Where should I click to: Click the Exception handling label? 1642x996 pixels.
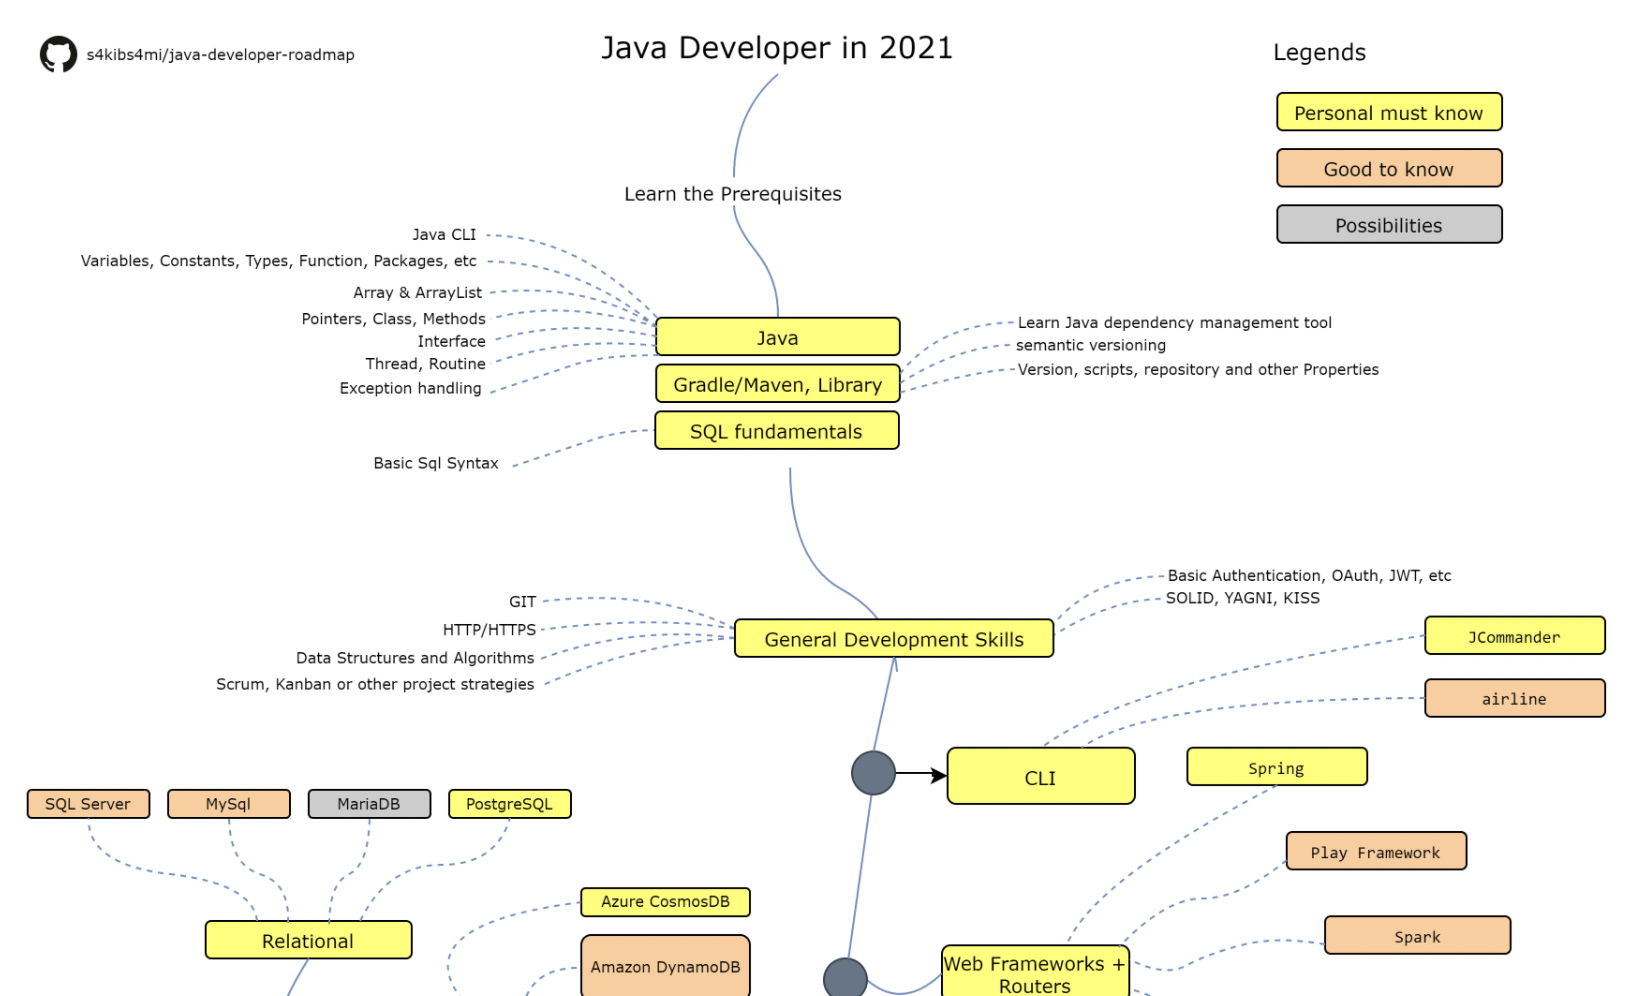coord(410,388)
